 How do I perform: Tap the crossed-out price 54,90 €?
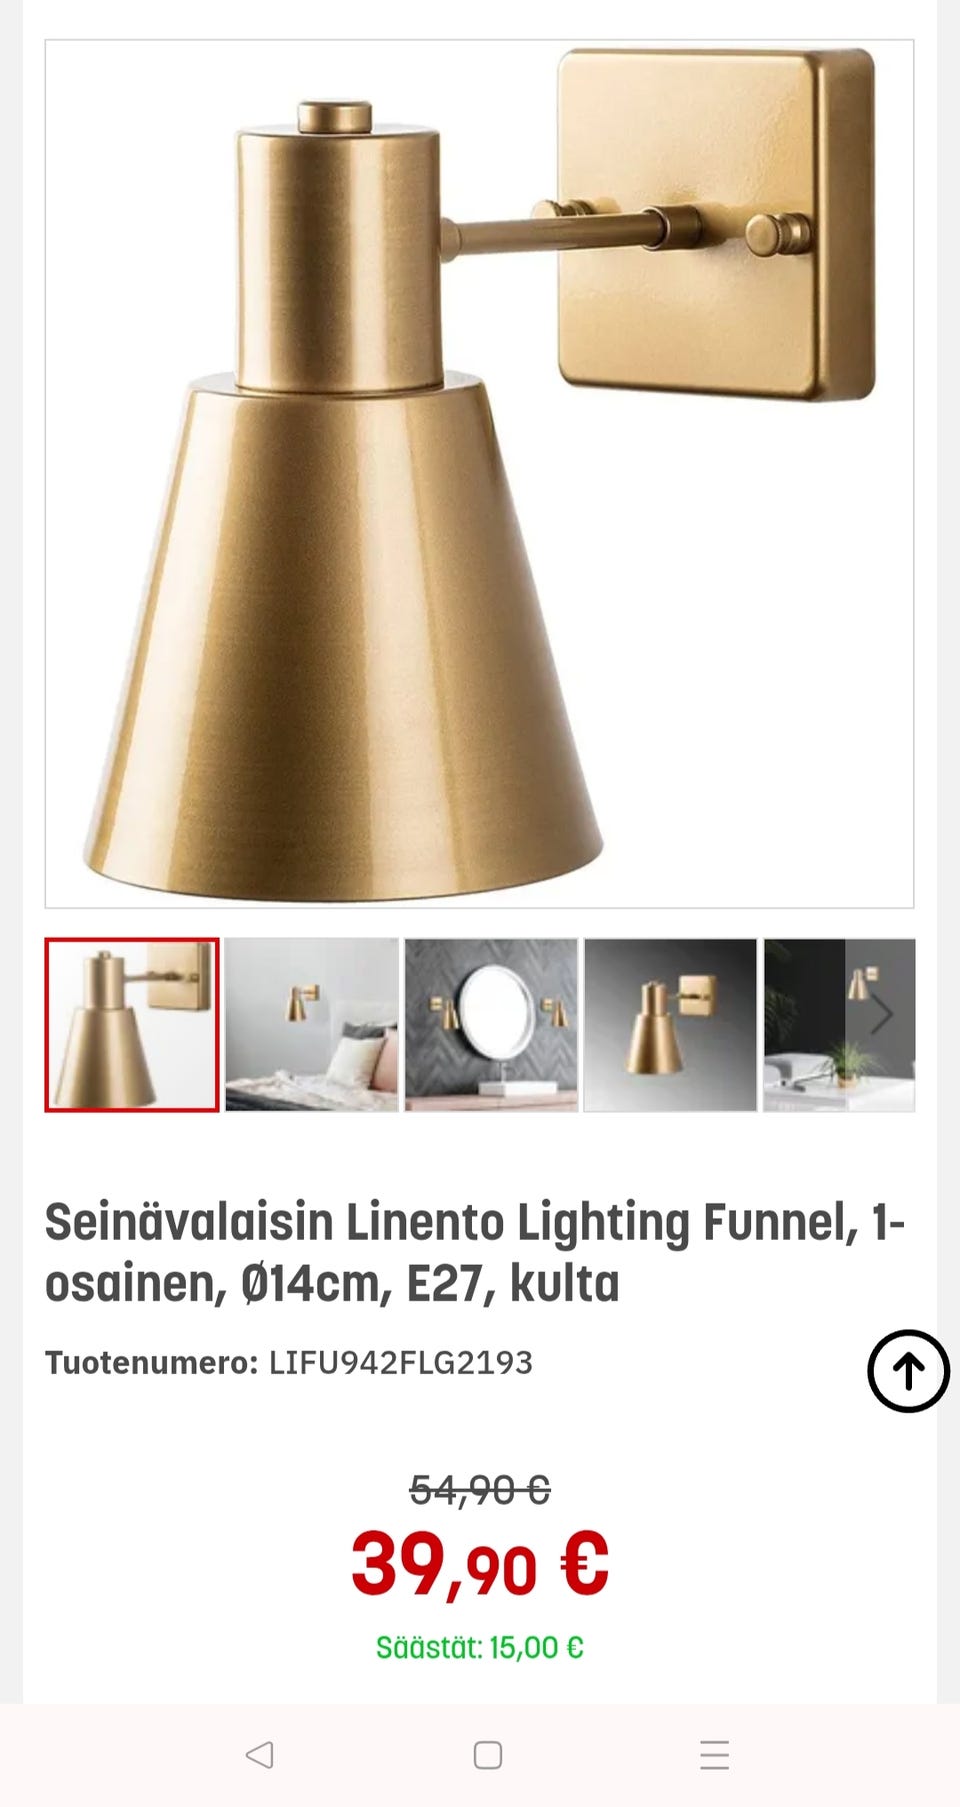point(480,1490)
